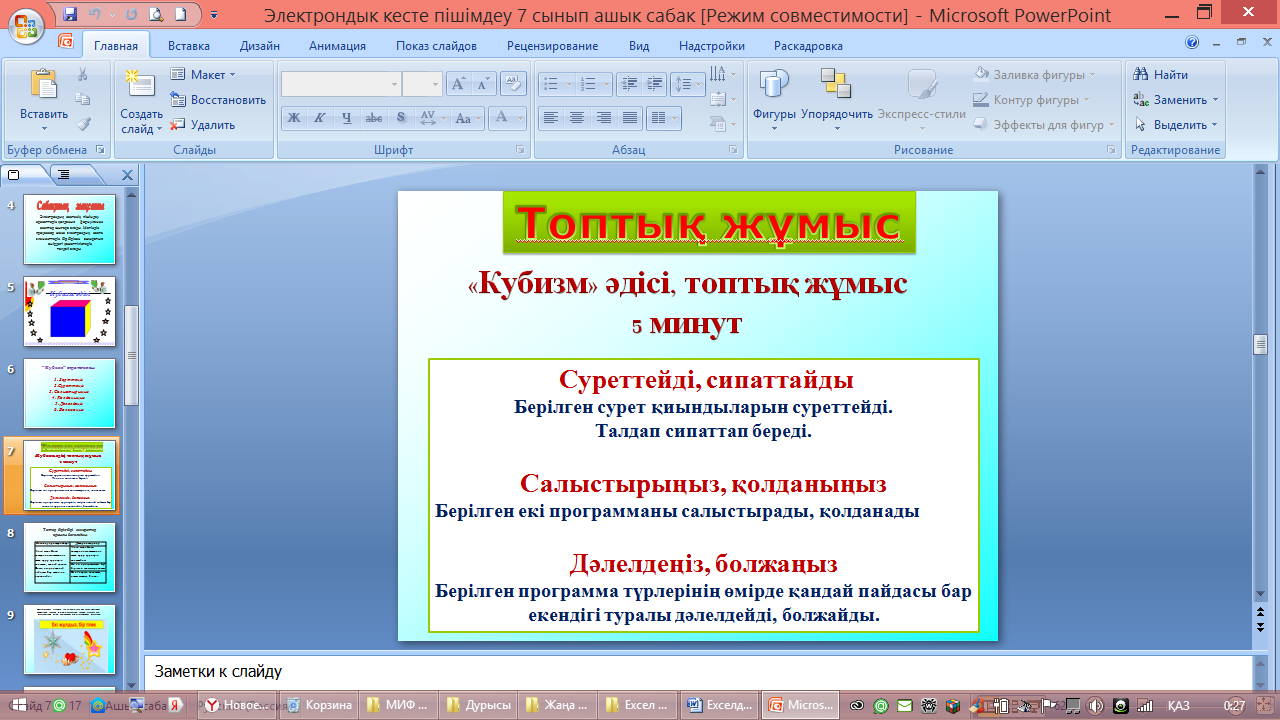Toggle italic (К) formatting

point(320,118)
